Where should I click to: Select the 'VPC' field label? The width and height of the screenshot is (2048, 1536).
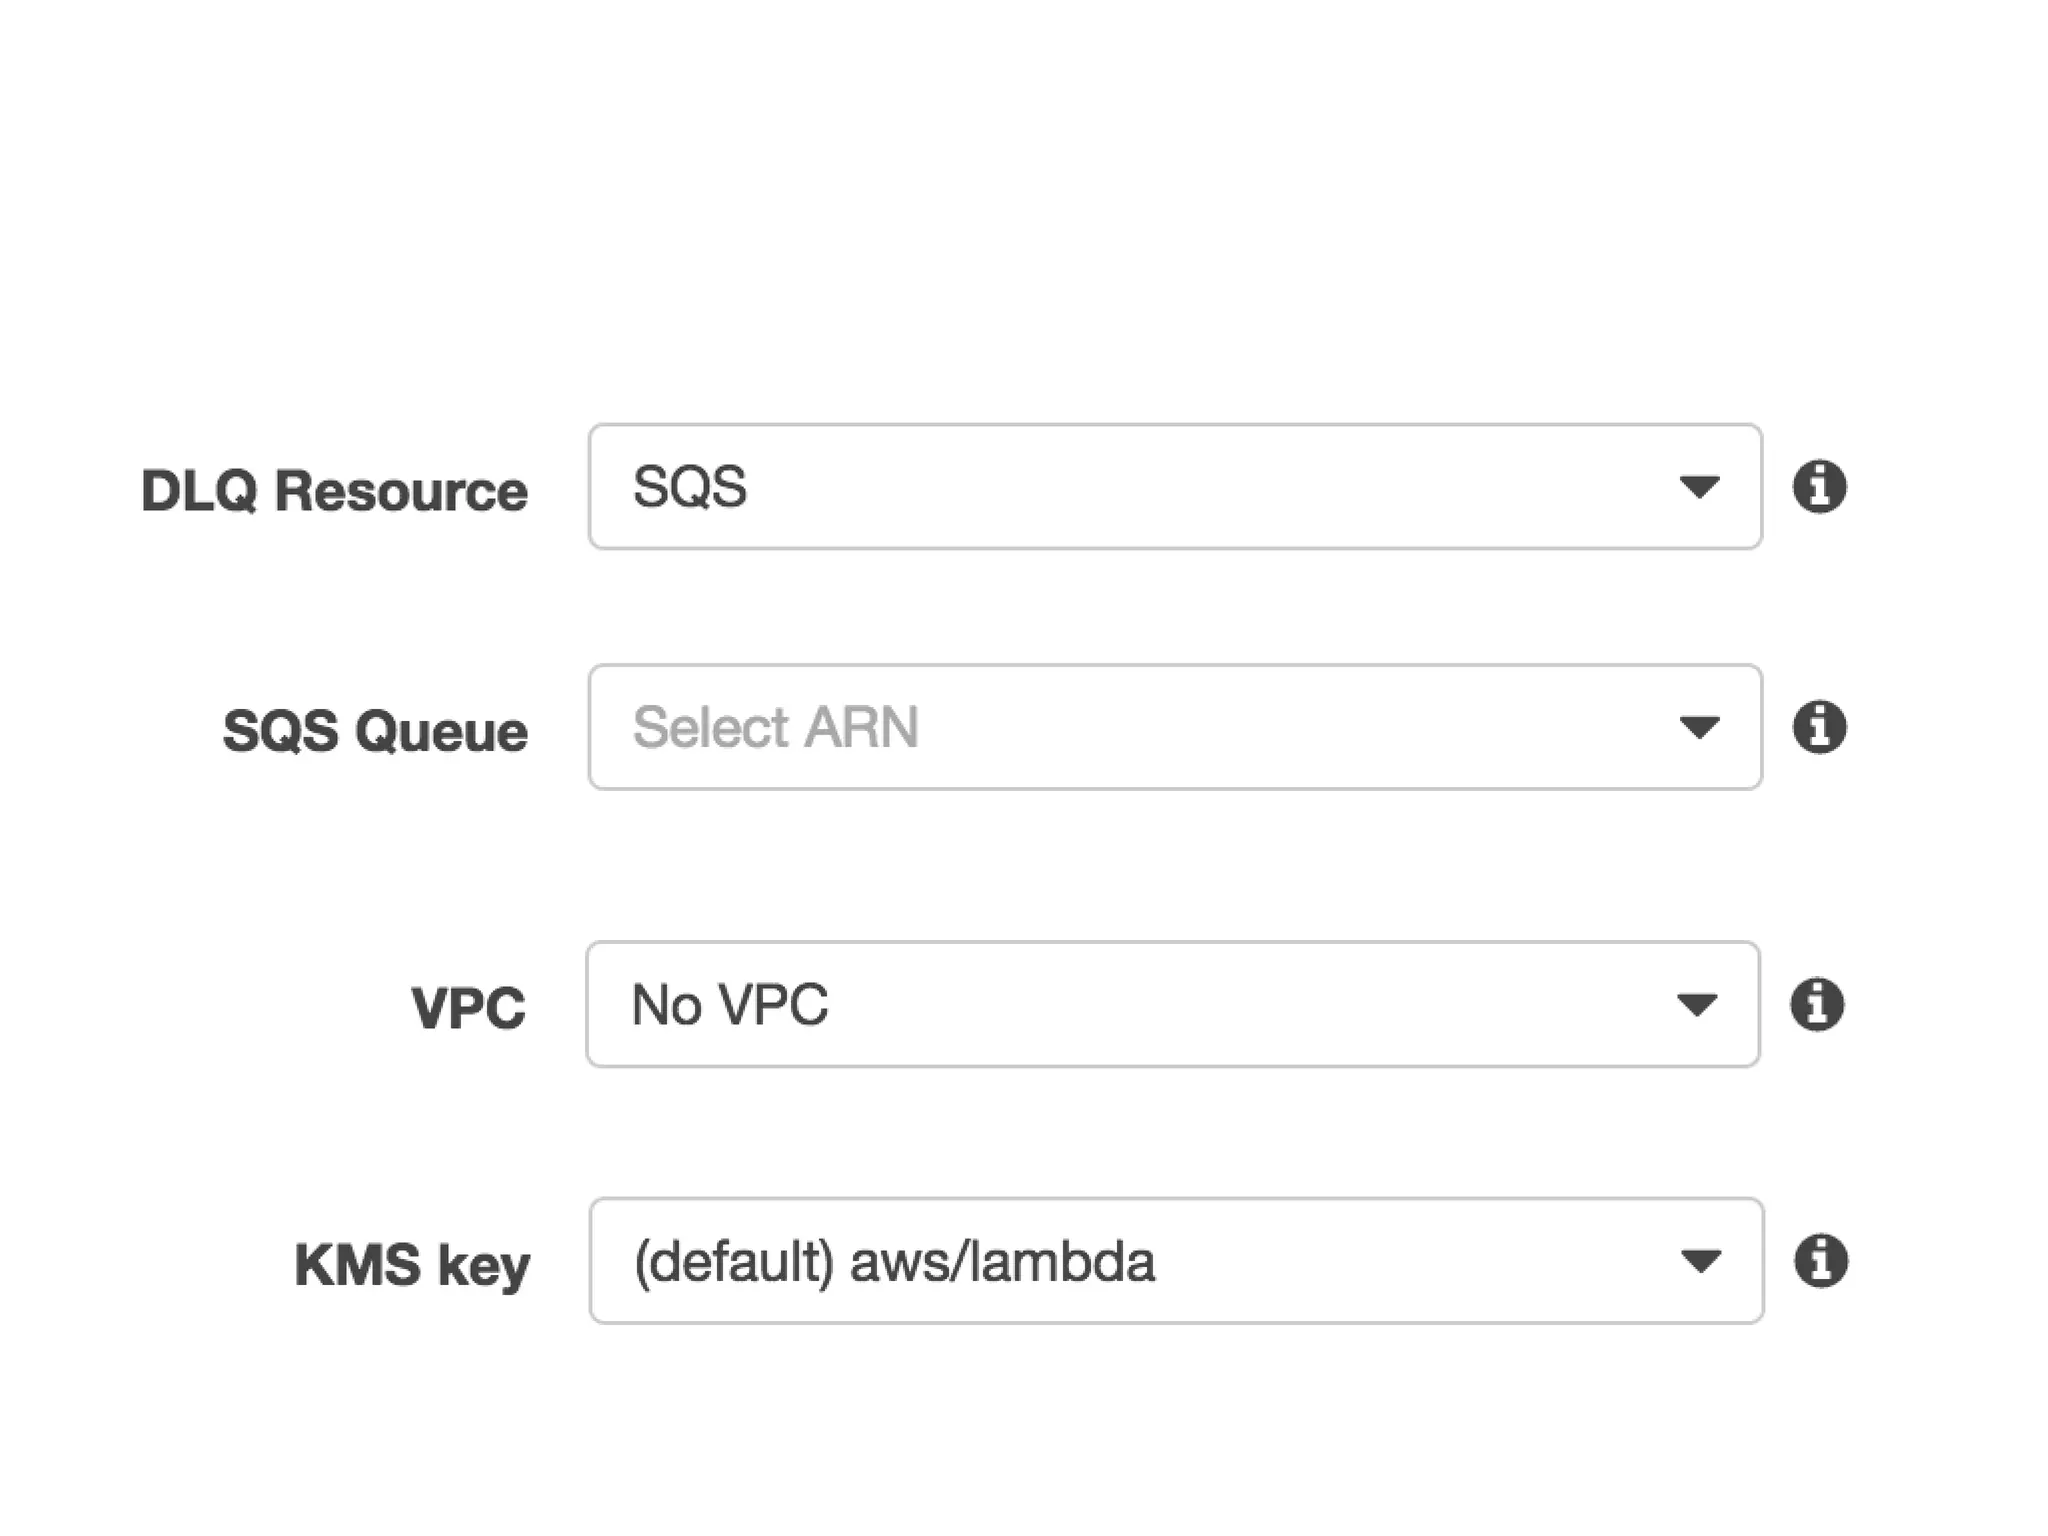(x=468, y=1008)
